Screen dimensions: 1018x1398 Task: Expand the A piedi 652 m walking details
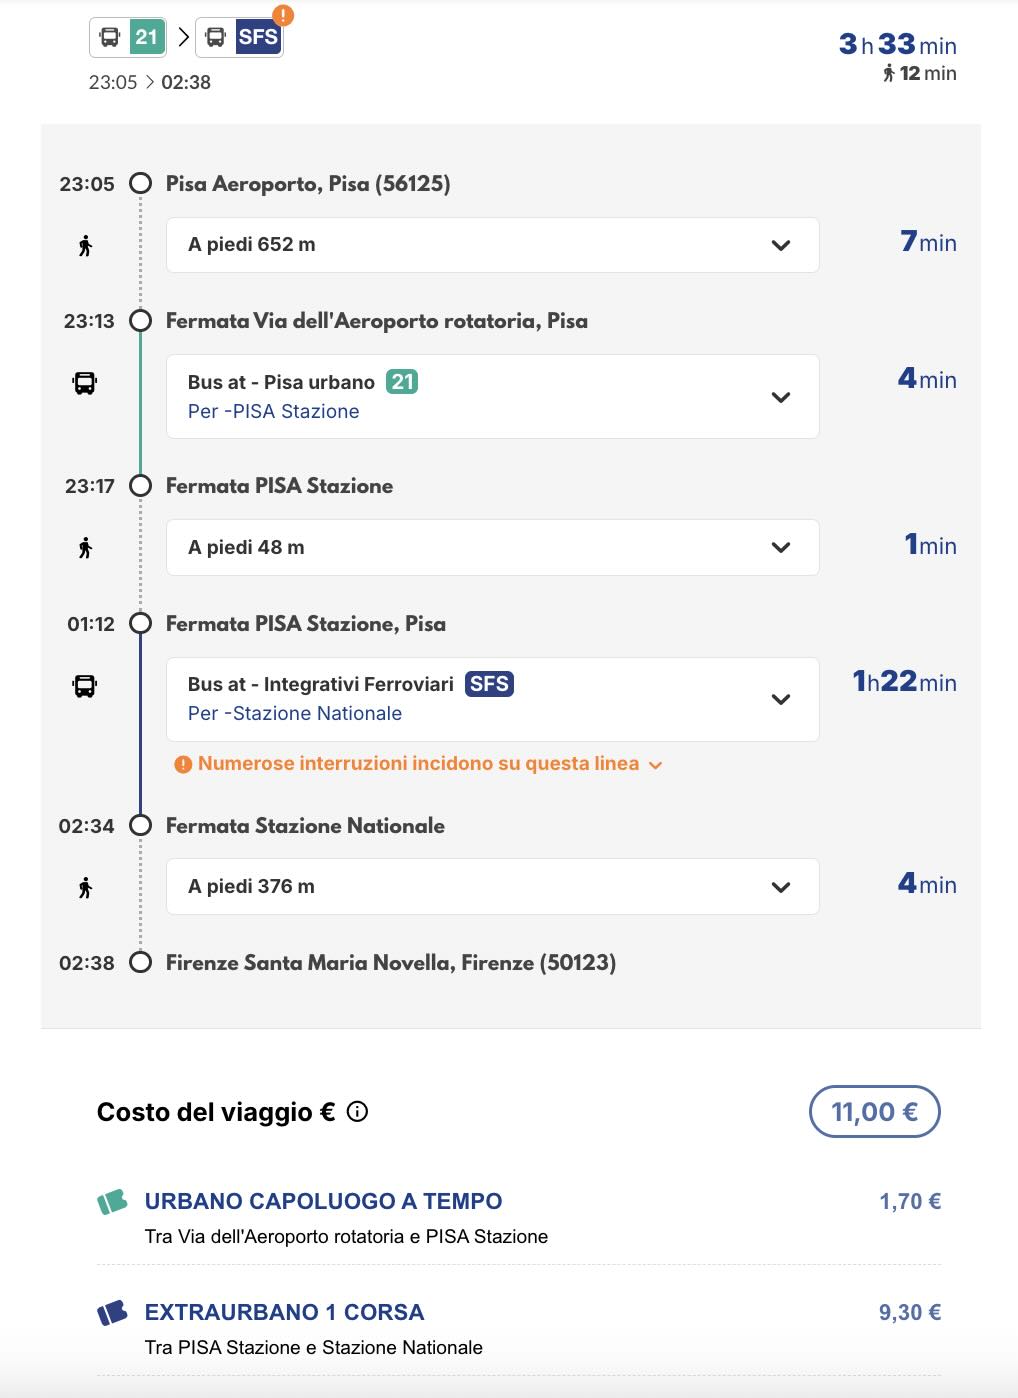tap(781, 245)
